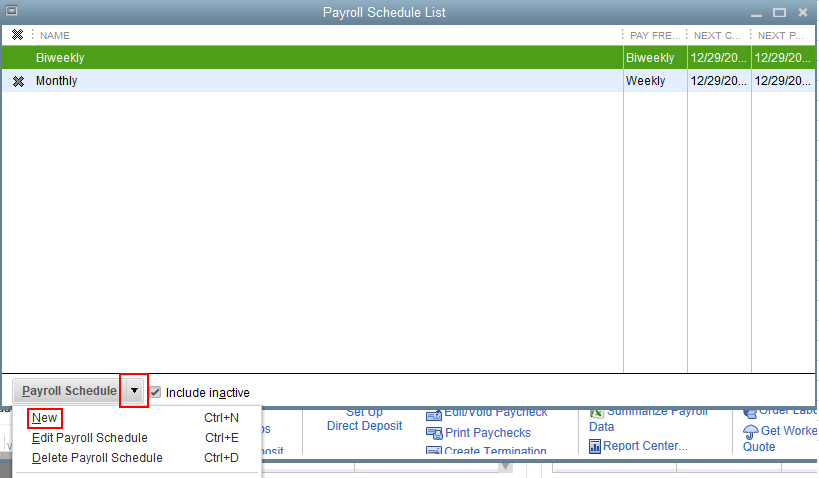Open Edit/Void Paycheck link

coord(496,413)
